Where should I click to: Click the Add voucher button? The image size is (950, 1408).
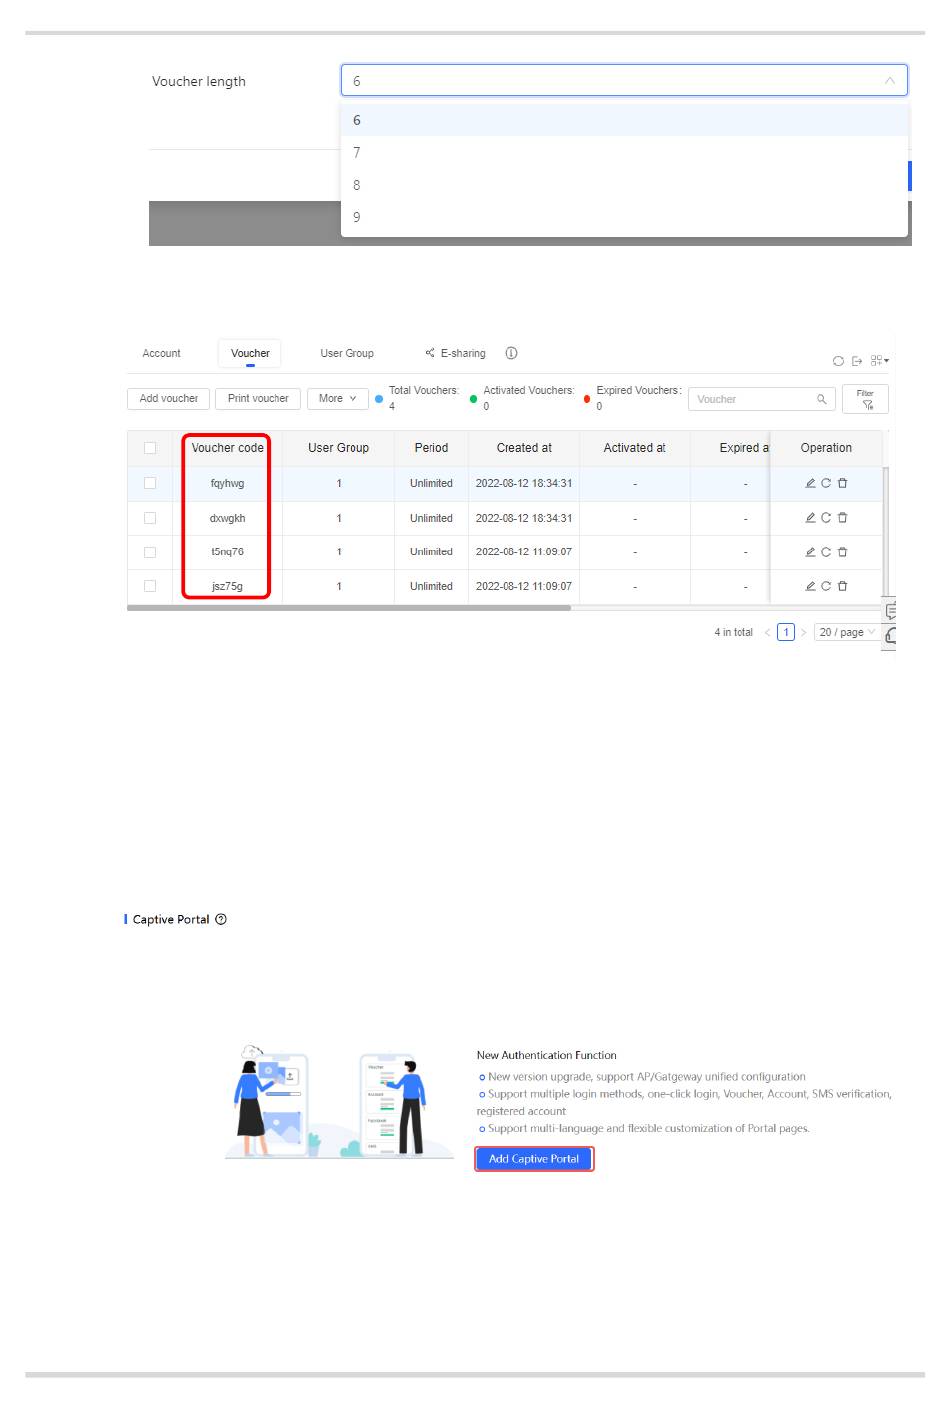[168, 398]
